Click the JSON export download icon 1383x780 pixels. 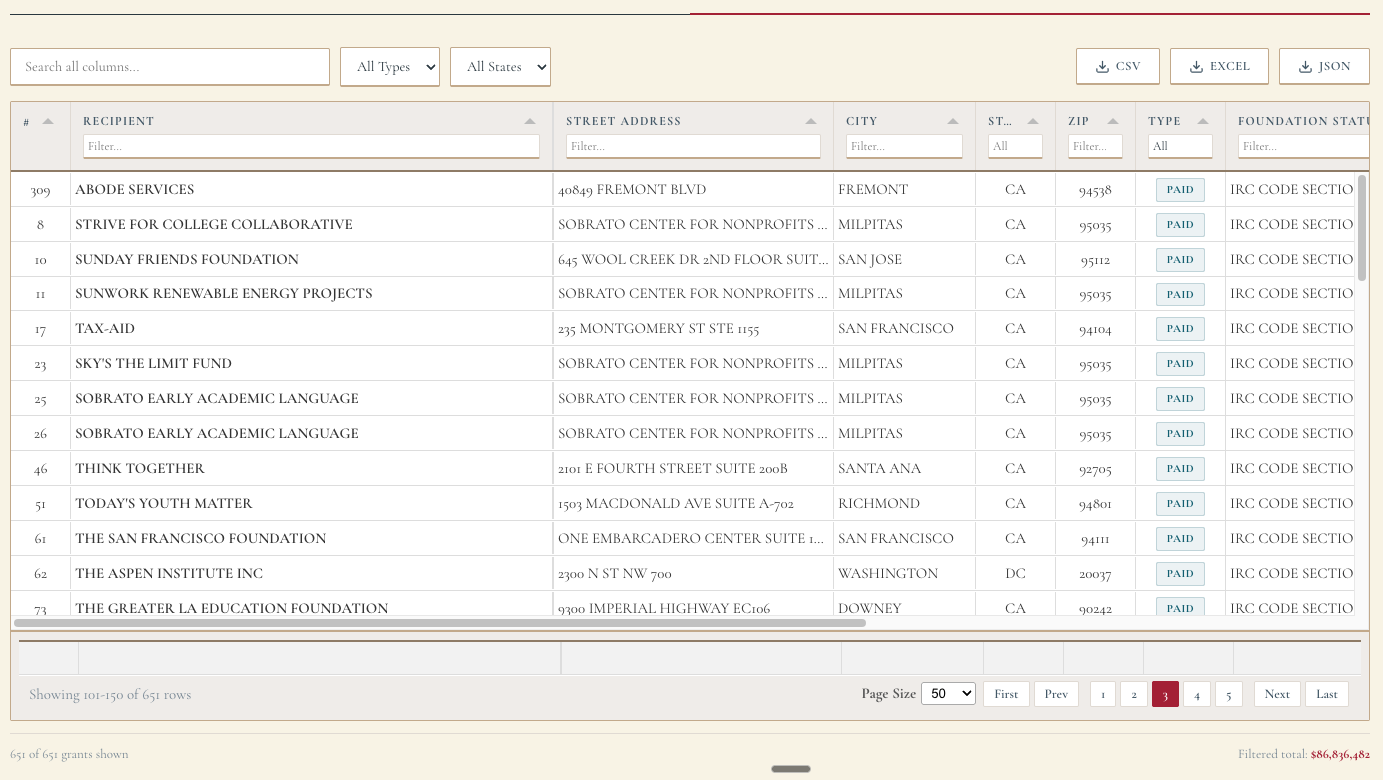pyautogui.click(x=1305, y=67)
